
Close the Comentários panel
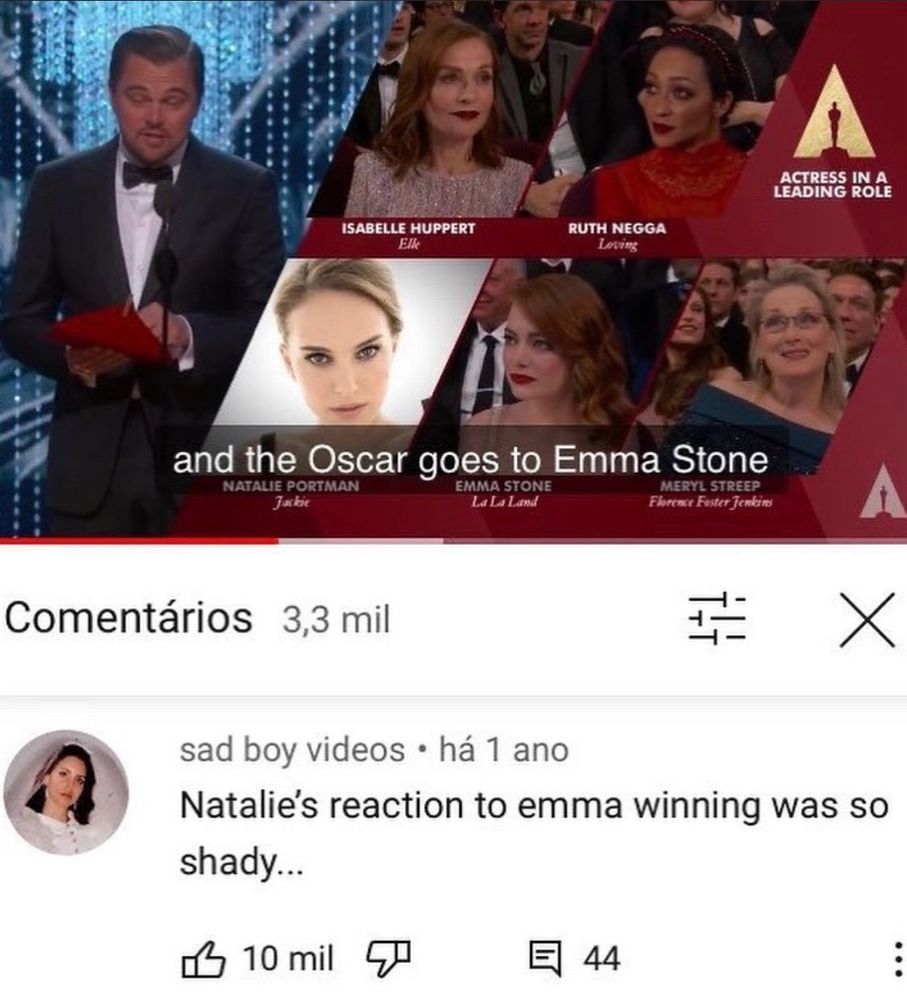point(867,619)
